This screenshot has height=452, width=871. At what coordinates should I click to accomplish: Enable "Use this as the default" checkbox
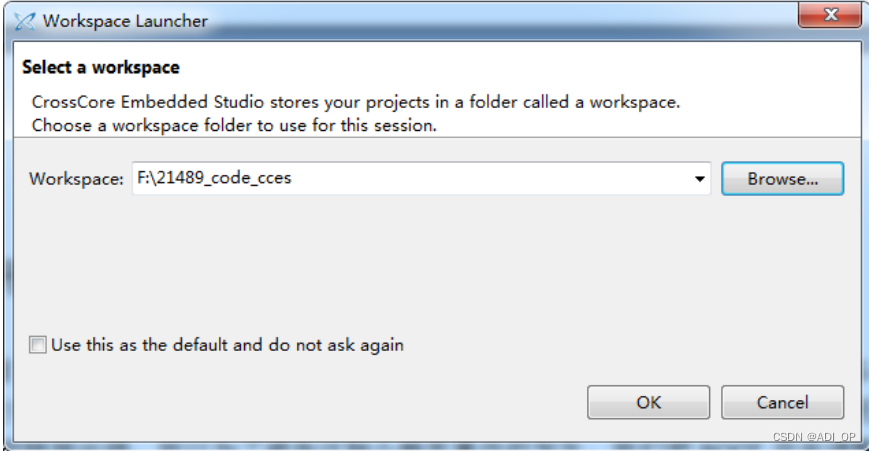coord(38,345)
